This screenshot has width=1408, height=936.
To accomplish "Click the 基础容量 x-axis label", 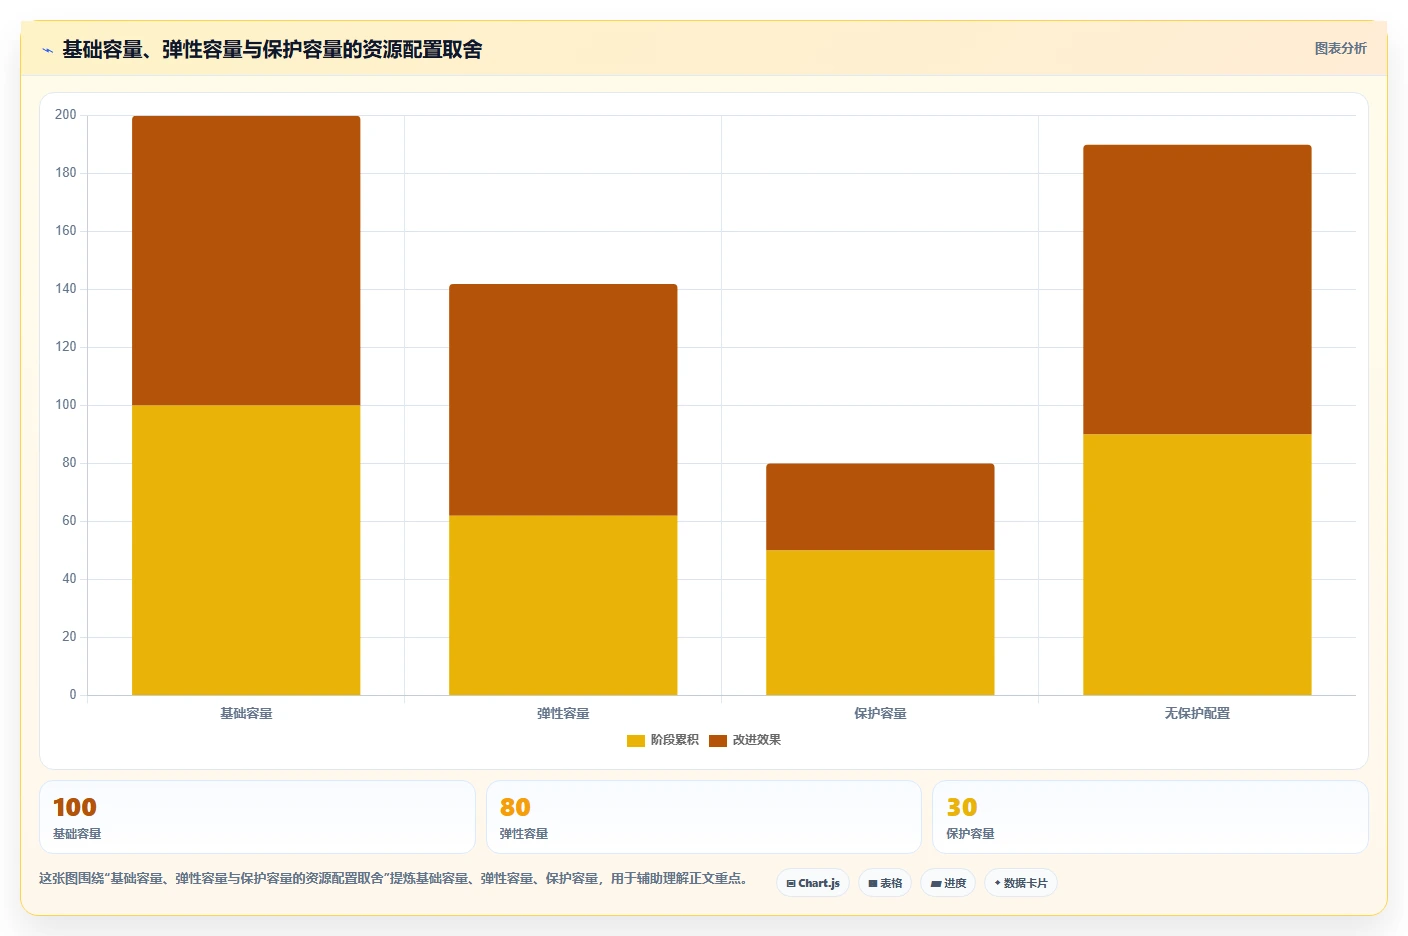I will point(246,713).
